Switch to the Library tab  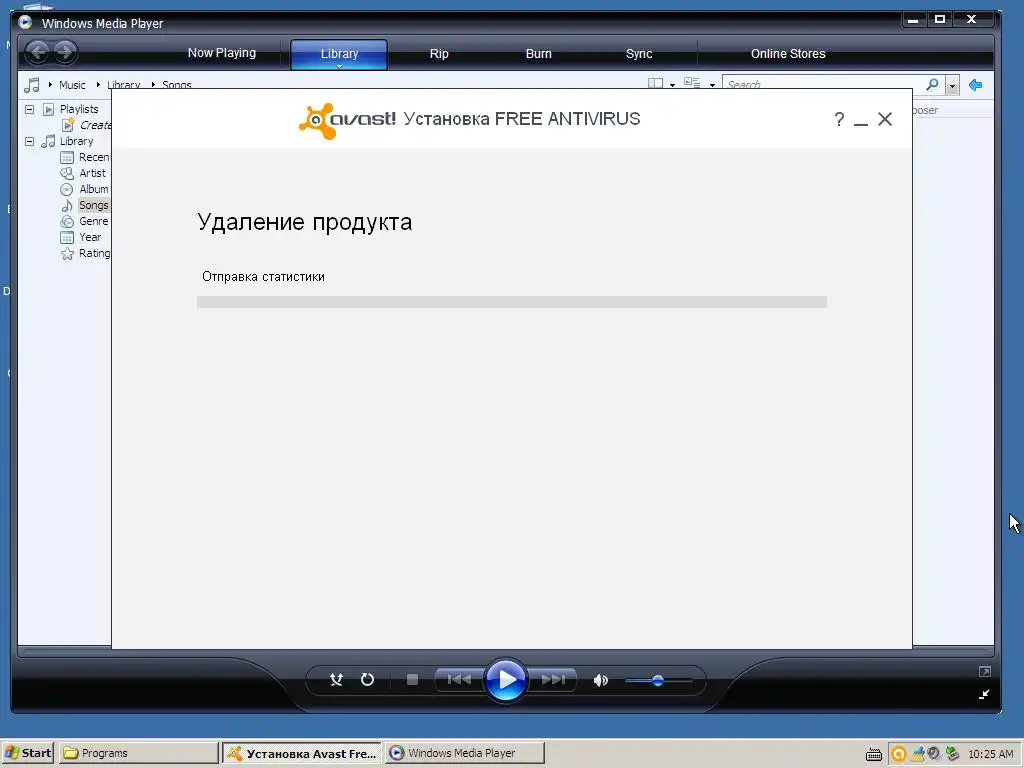pyautogui.click(x=339, y=54)
